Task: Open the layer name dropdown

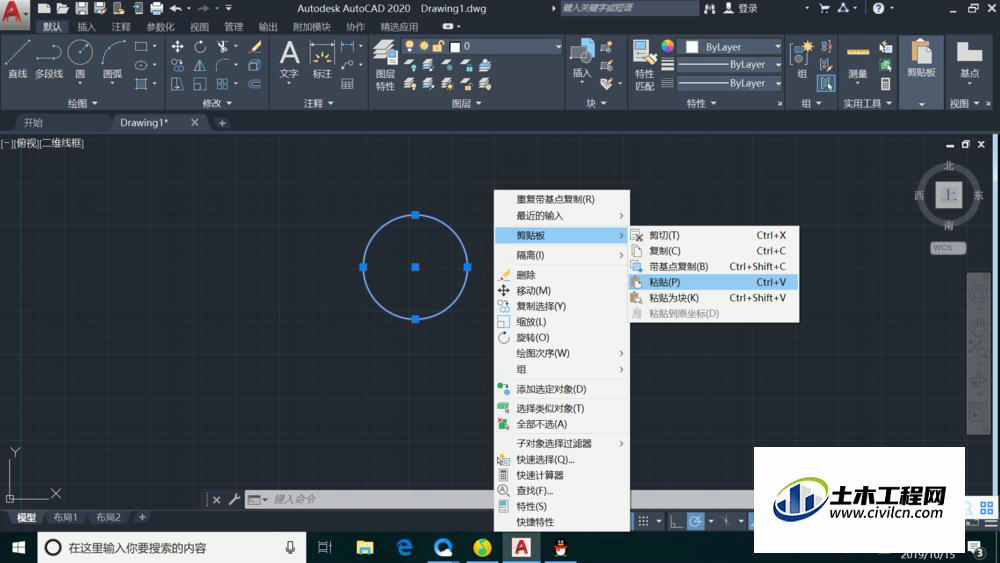Action: pyautogui.click(x=558, y=47)
